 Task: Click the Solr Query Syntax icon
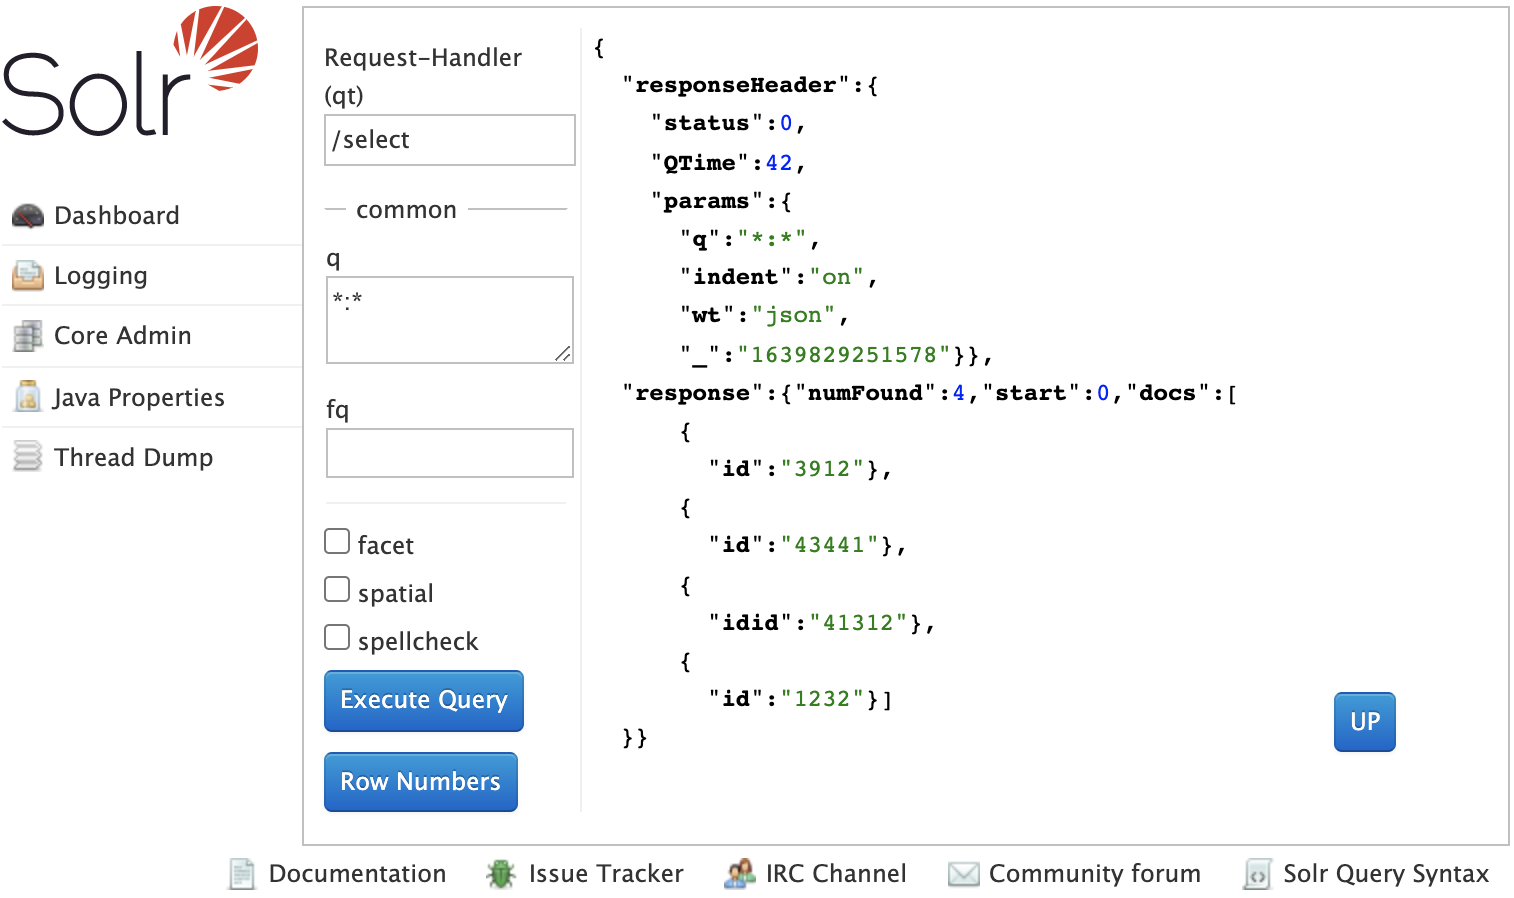coord(1258,874)
